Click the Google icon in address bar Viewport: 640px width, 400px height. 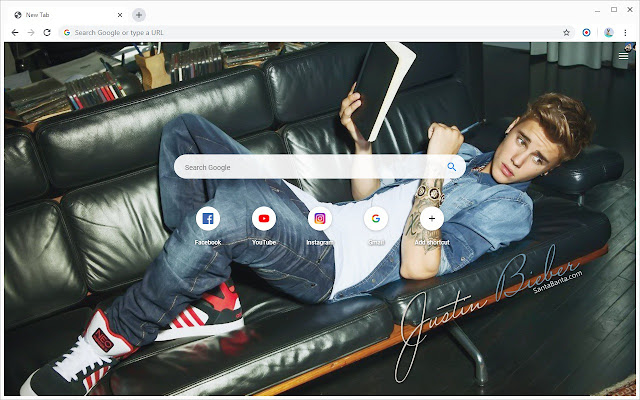[67, 33]
